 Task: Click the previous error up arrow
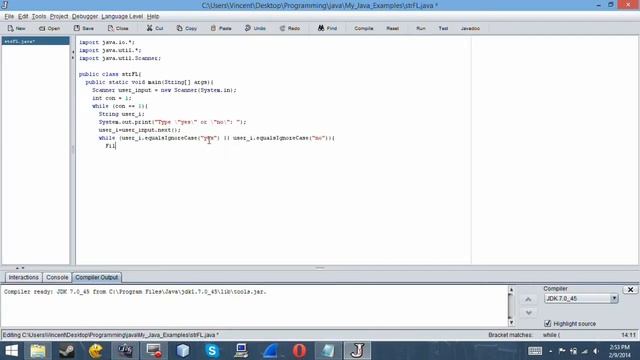pyautogui.click(x=528, y=300)
